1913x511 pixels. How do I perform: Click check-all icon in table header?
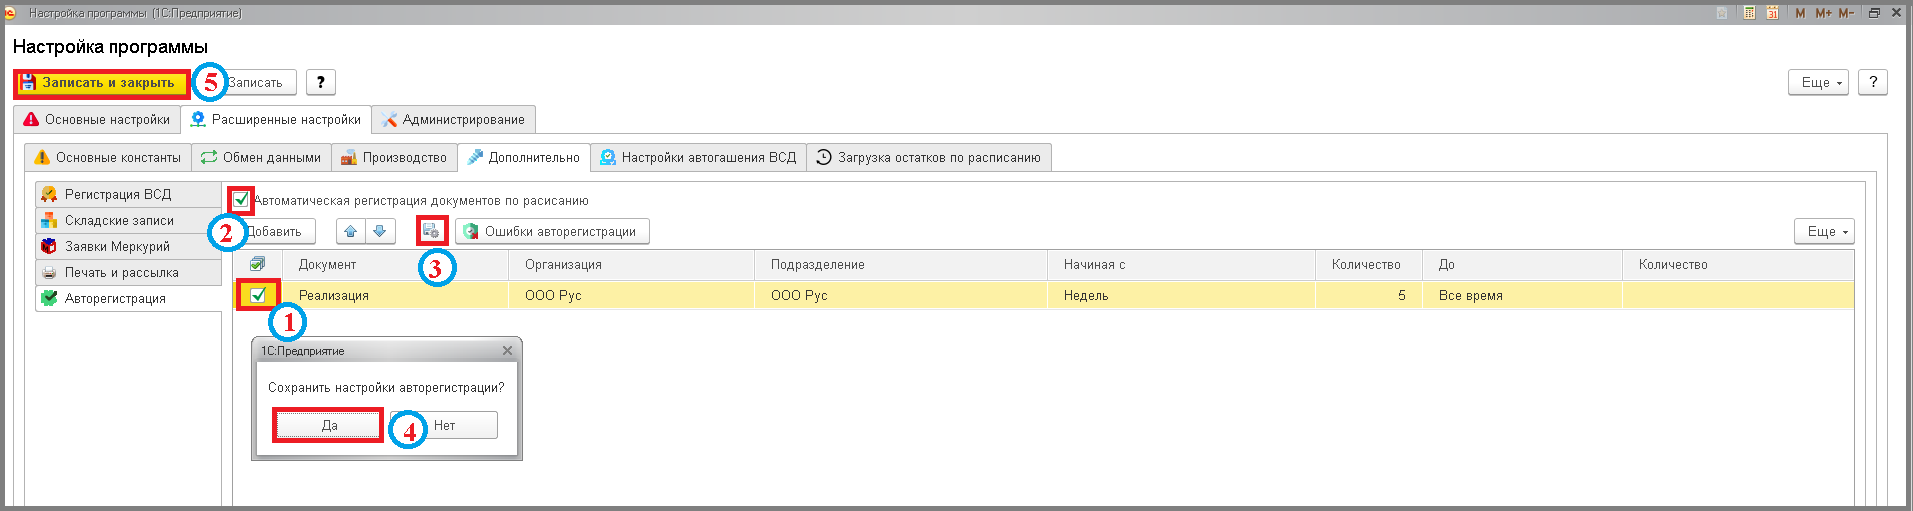click(257, 264)
